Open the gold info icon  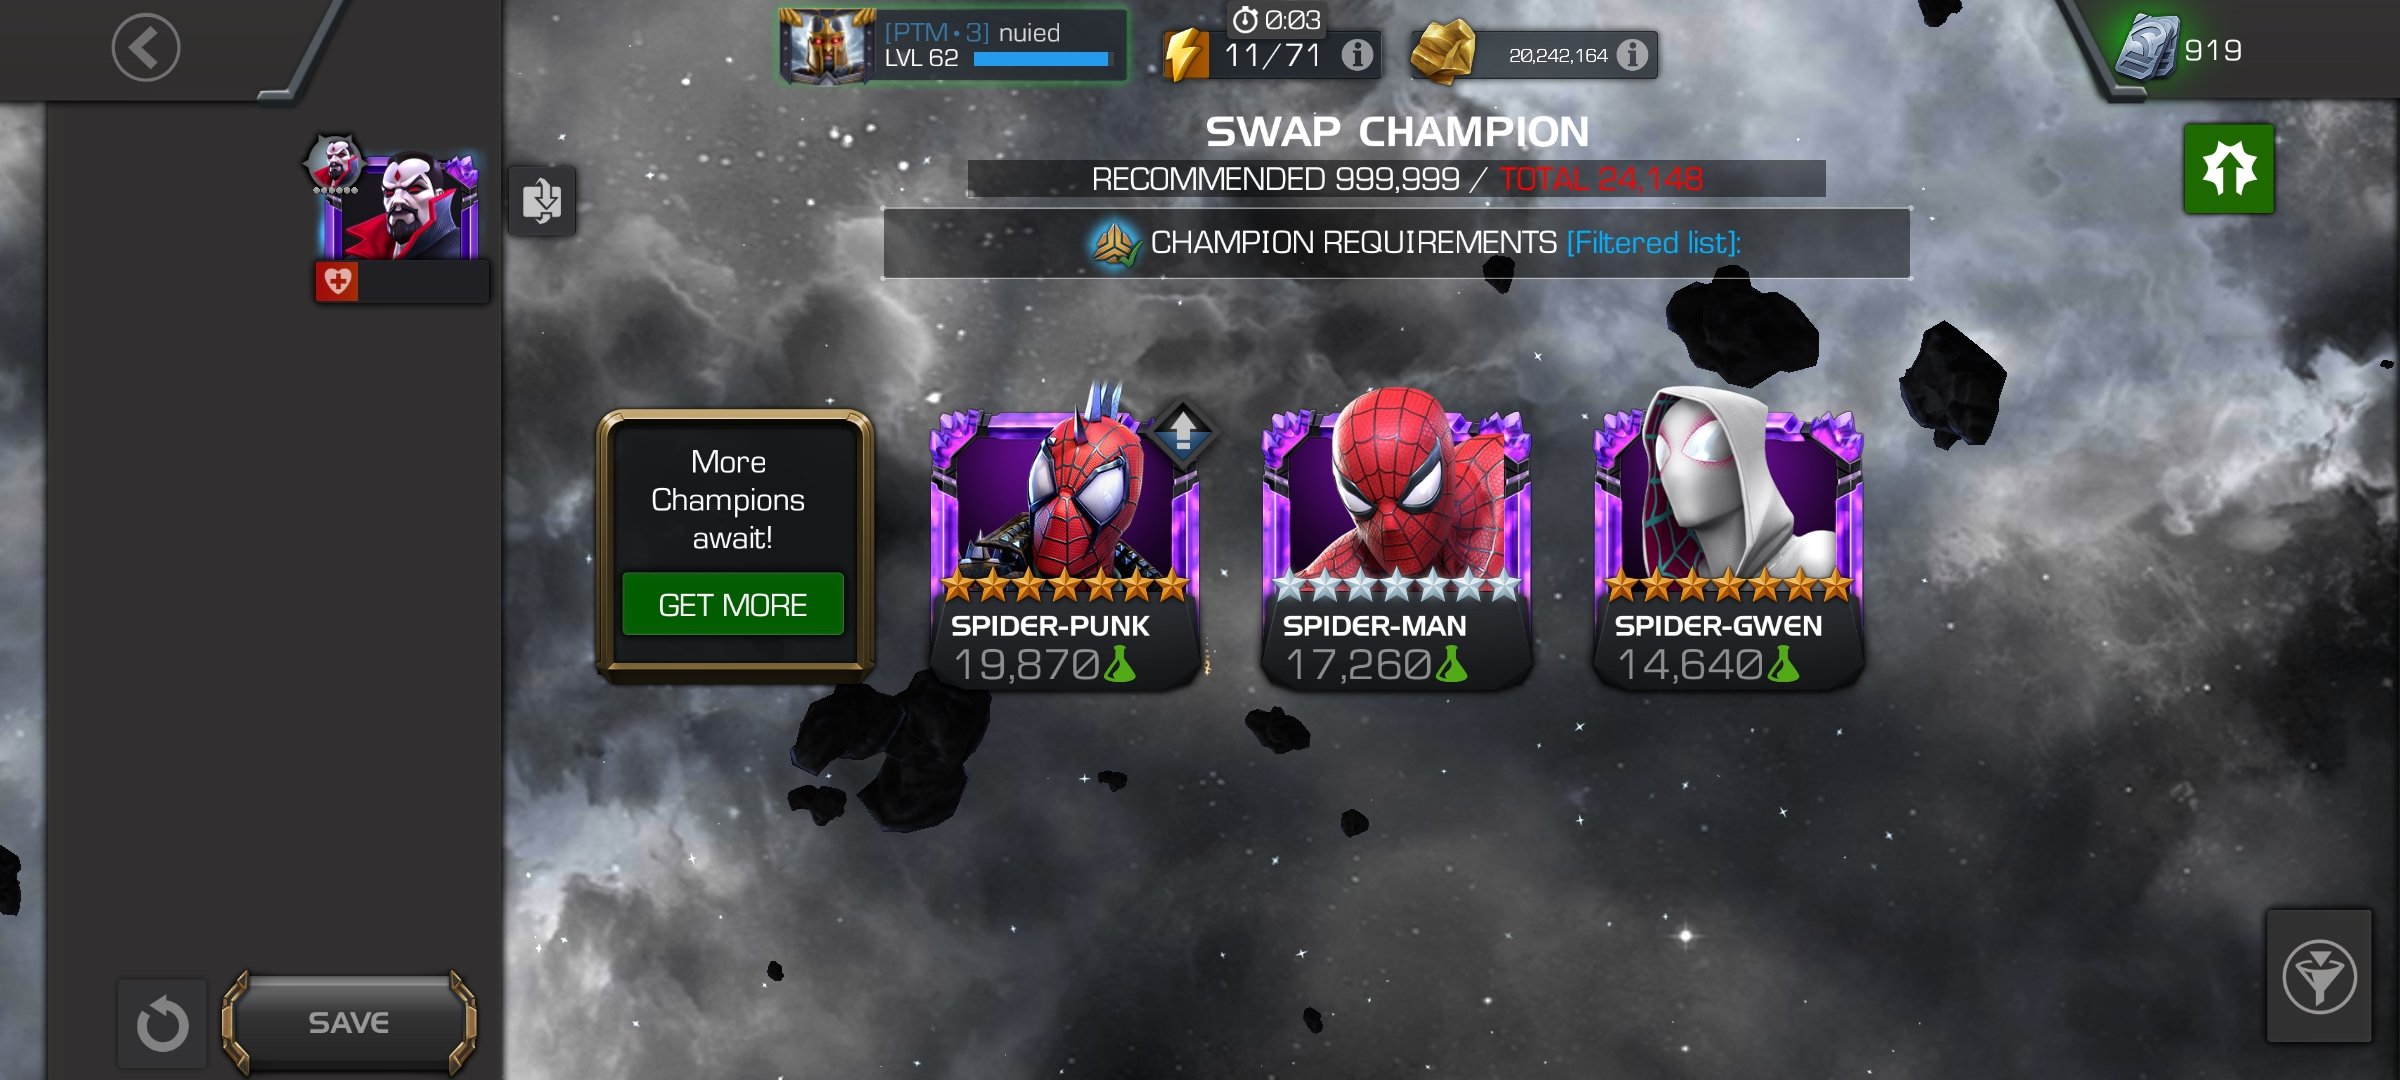point(1631,55)
